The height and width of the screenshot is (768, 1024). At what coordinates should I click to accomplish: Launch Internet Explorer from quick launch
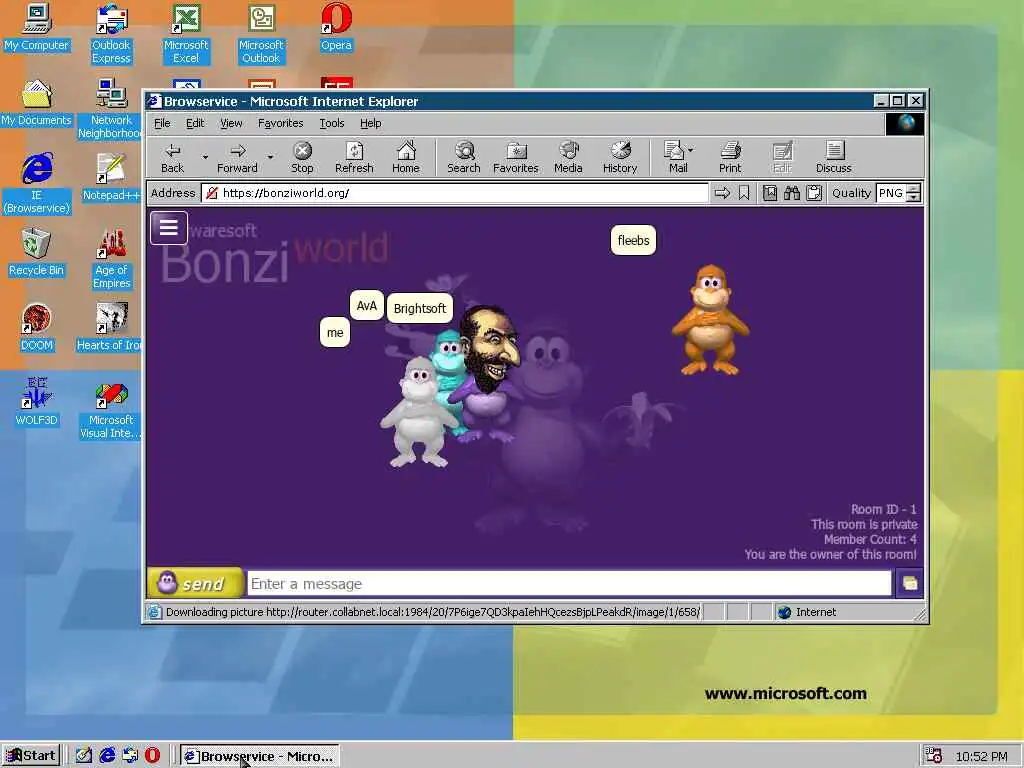[x=107, y=756]
